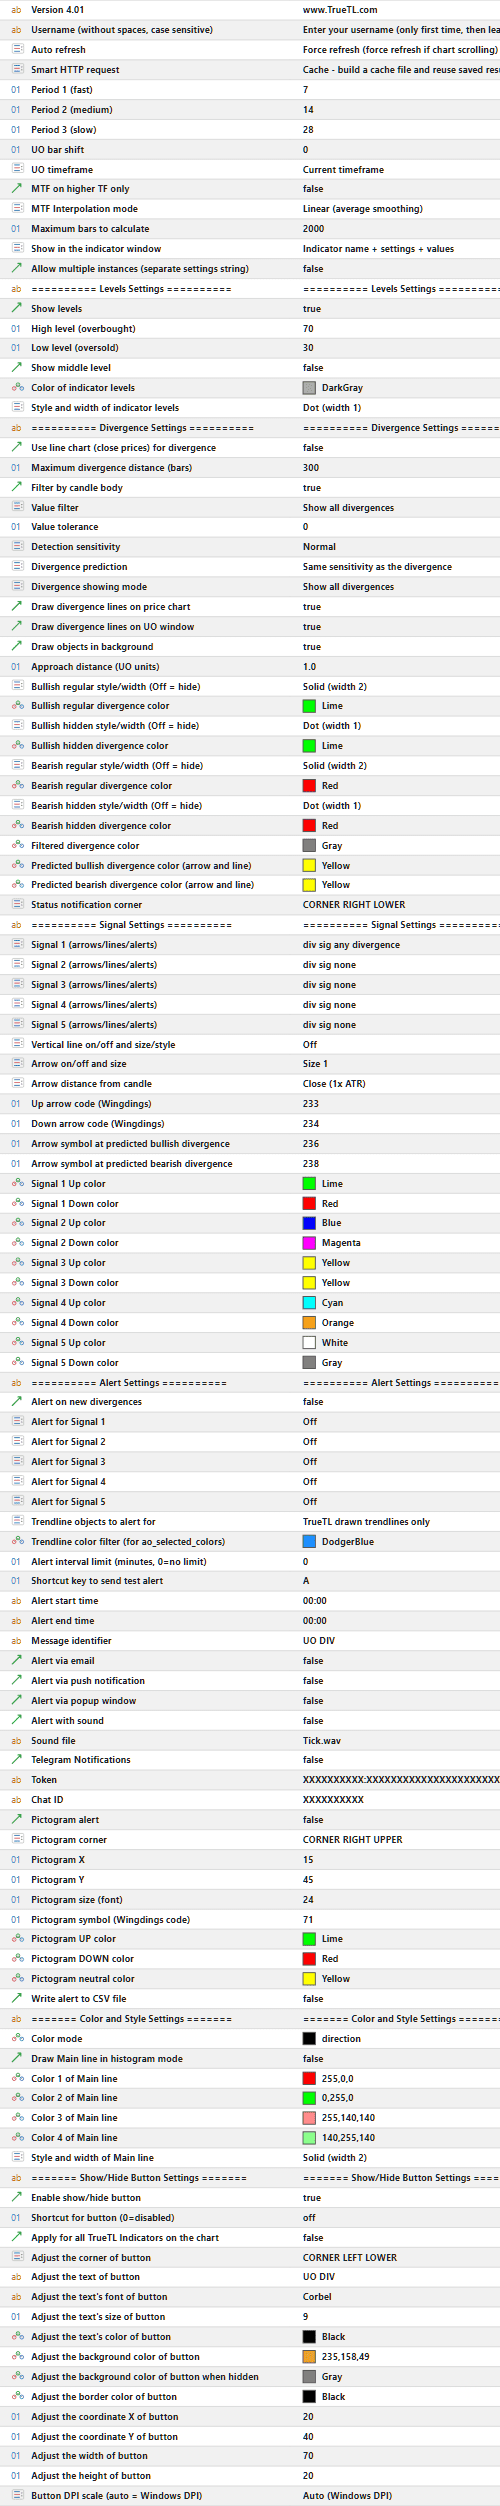
Task: Click the list icon beside Button DPI scale
Action: click(x=16, y=2496)
